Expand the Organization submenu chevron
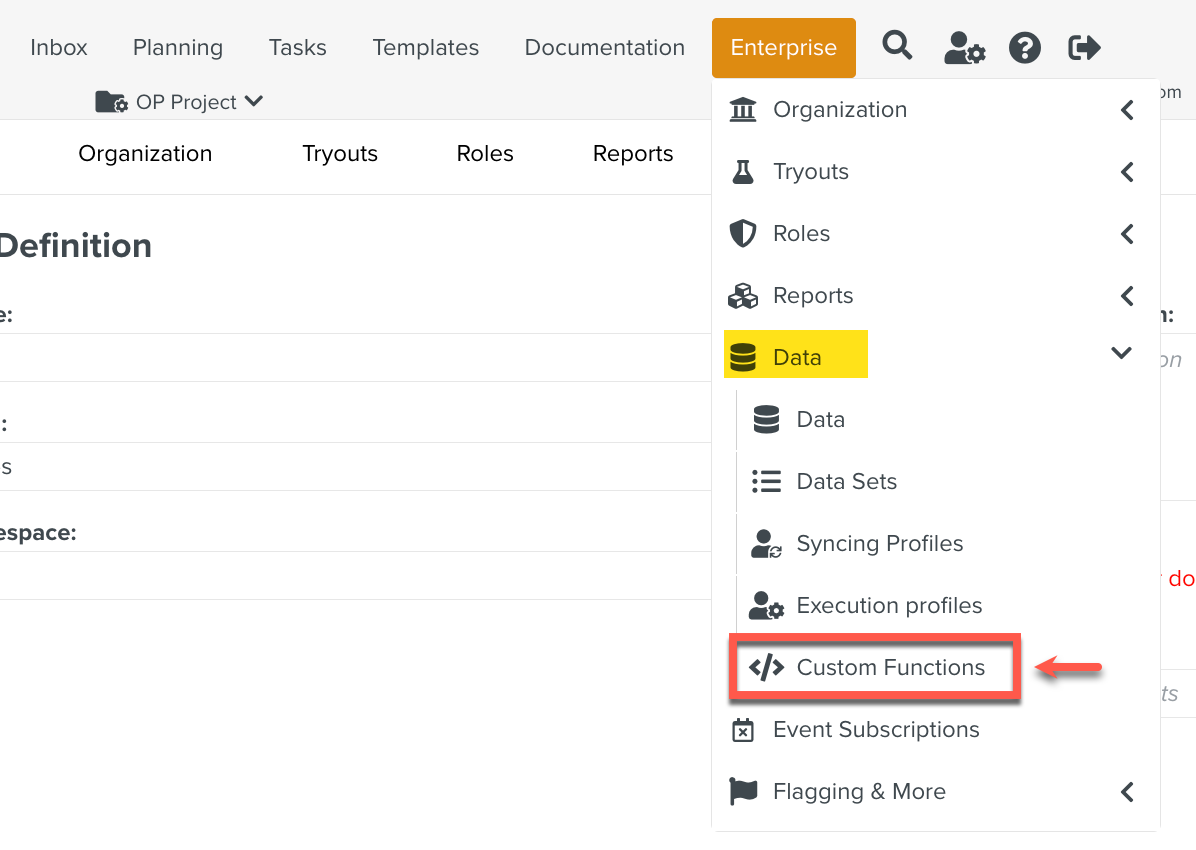This screenshot has width=1196, height=850. coord(1127,110)
